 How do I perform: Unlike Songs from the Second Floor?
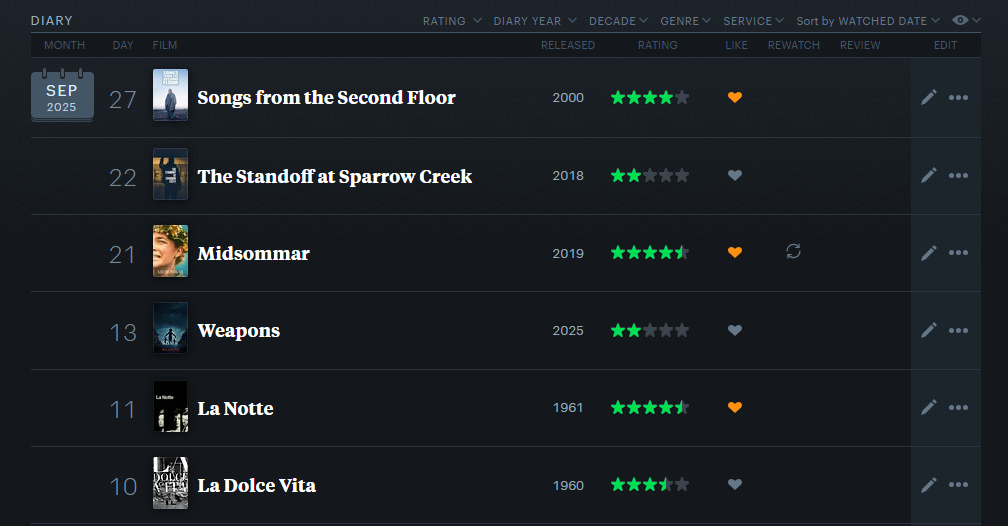click(735, 97)
